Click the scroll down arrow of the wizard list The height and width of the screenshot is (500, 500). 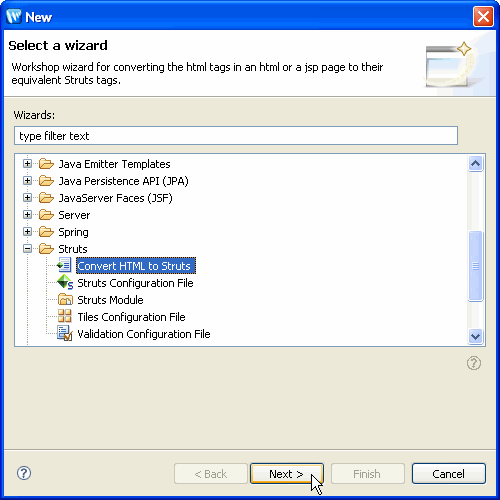[x=475, y=336]
